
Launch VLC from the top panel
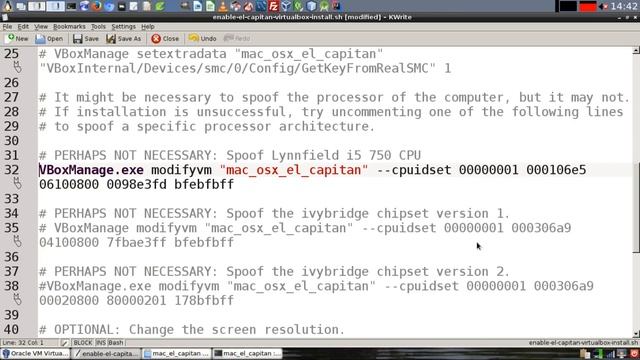tap(223, 6)
